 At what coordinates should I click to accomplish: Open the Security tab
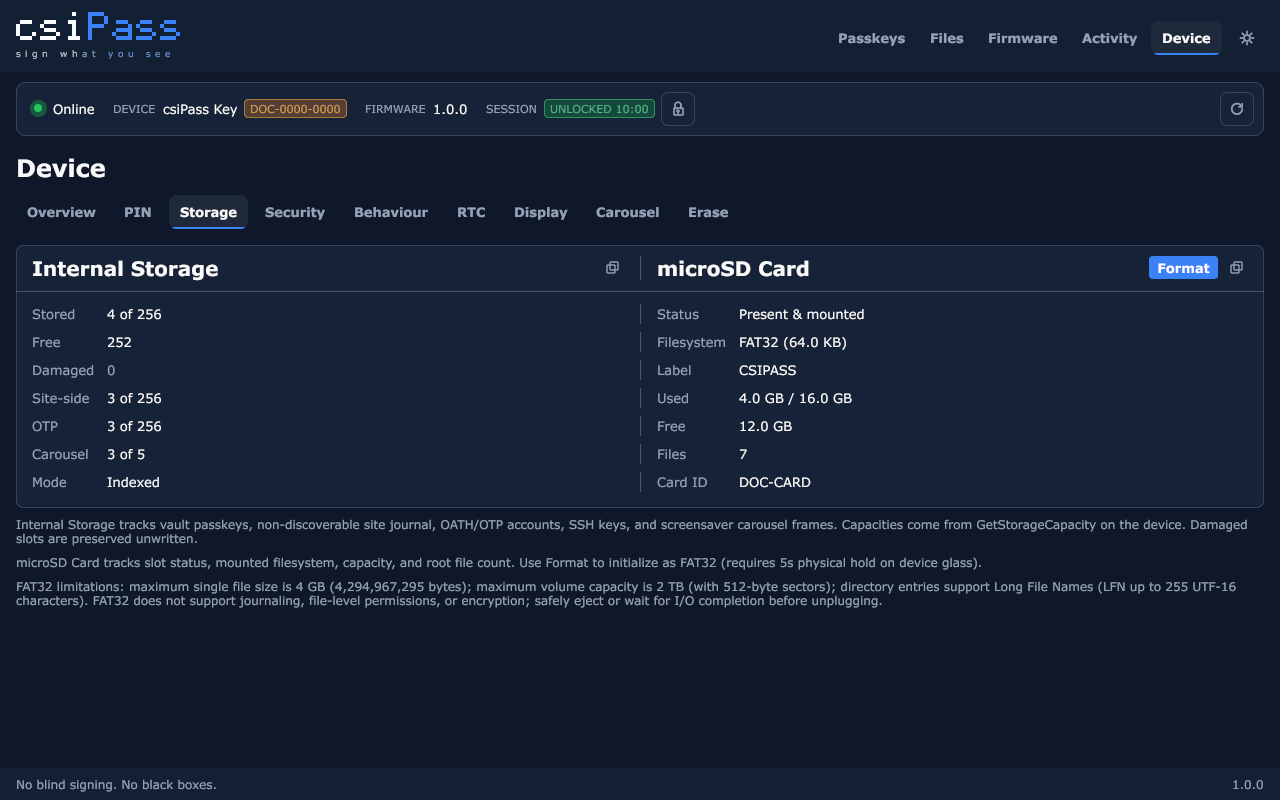click(x=295, y=212)
